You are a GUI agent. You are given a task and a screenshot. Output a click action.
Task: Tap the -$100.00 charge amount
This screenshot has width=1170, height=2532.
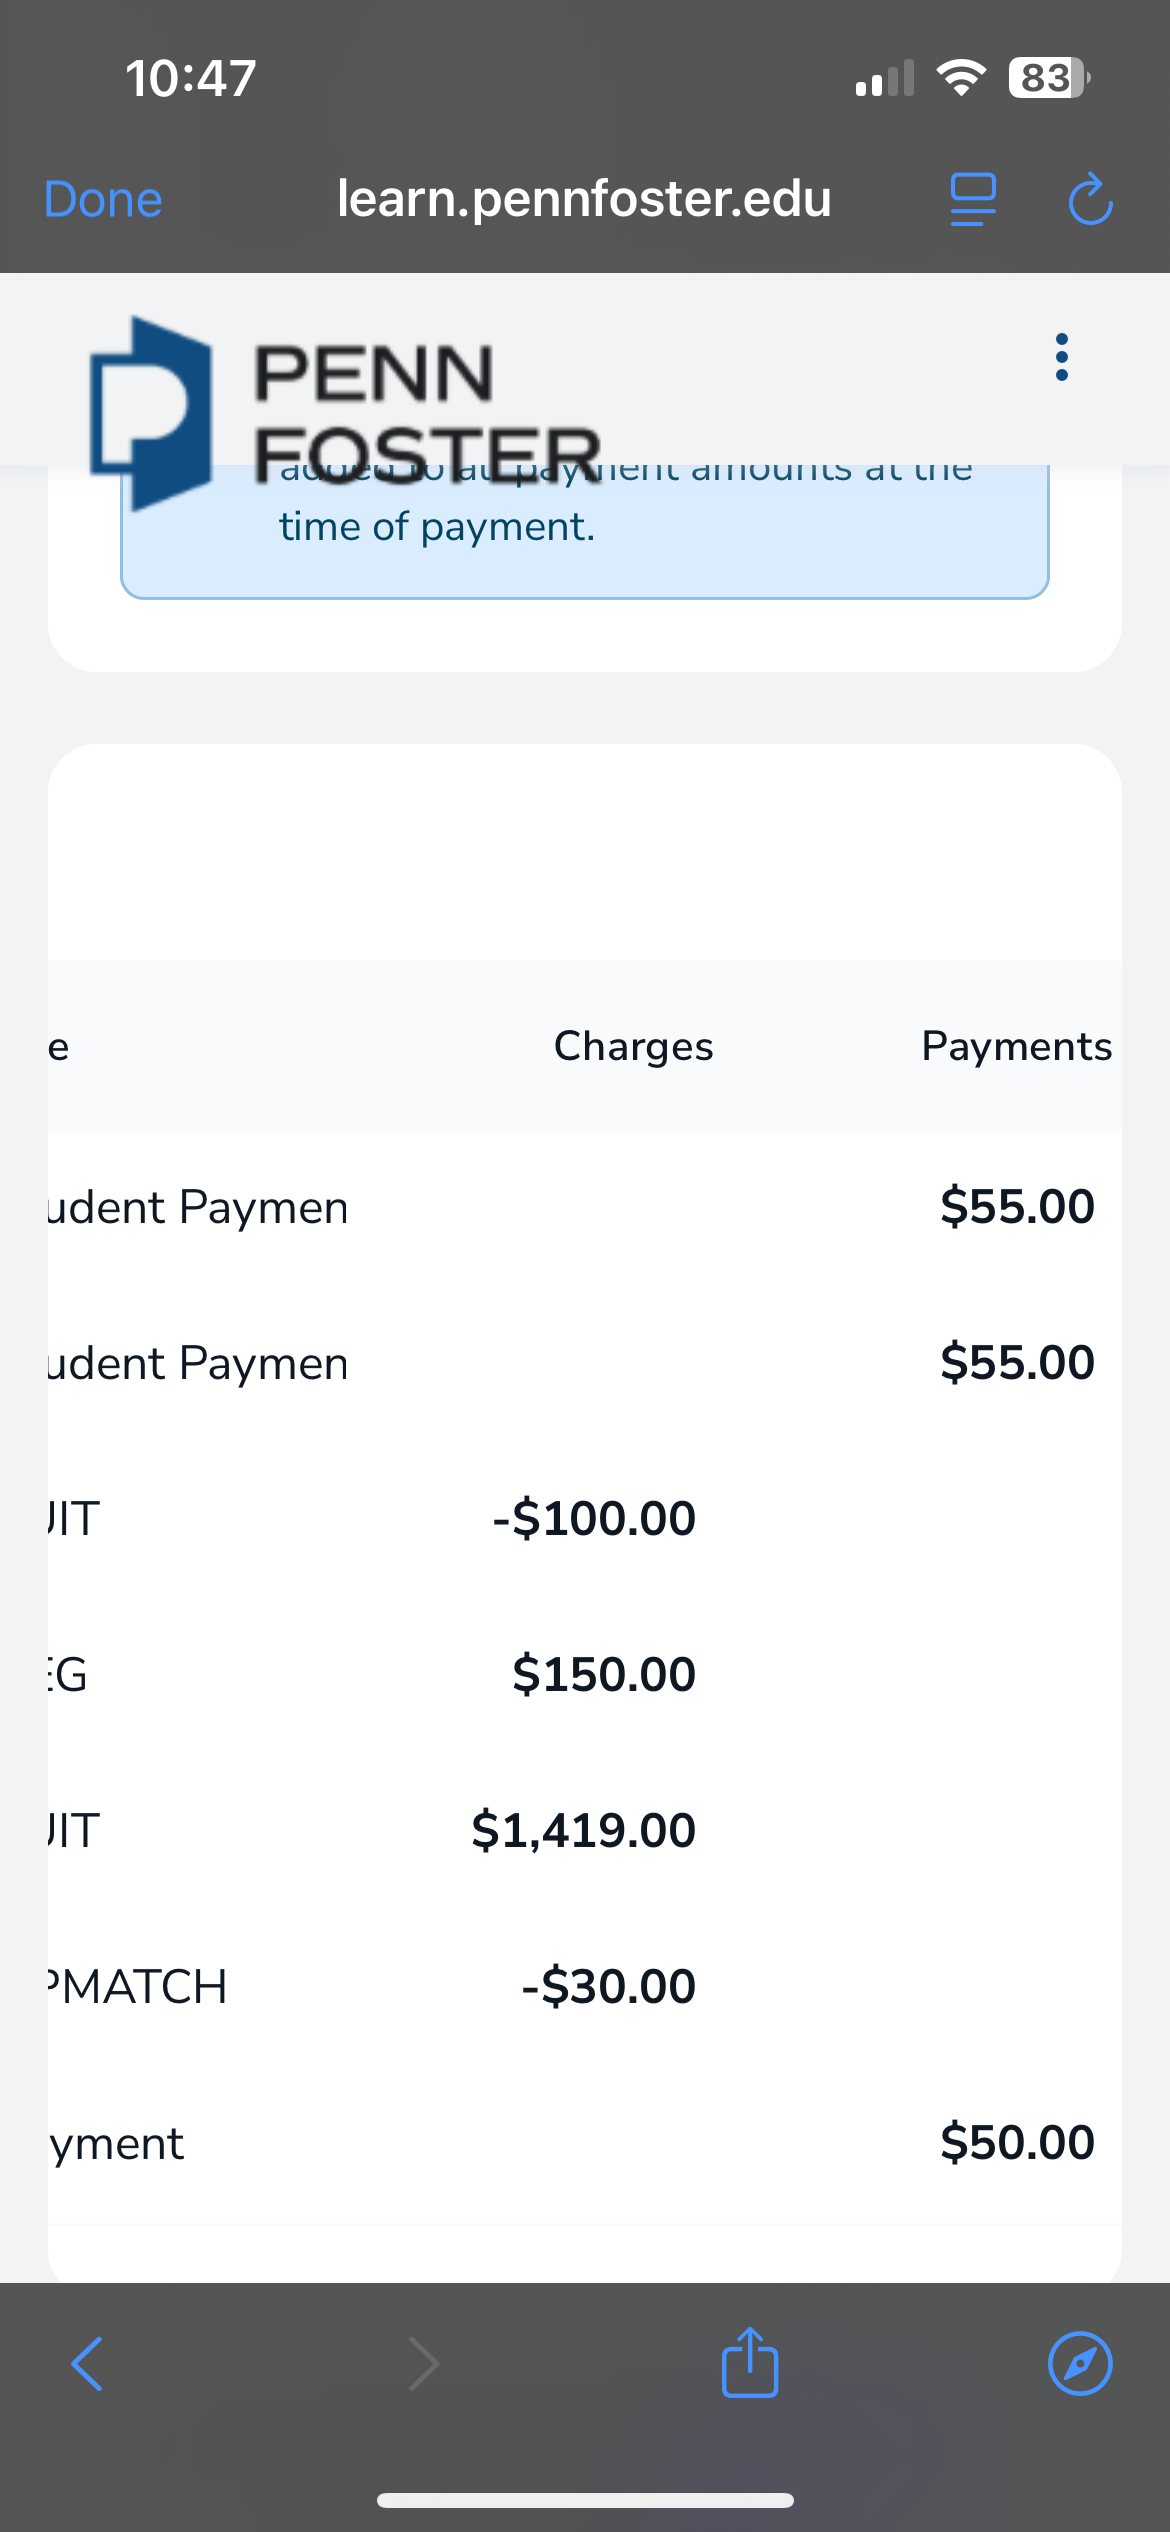[x=594, y=1518]
